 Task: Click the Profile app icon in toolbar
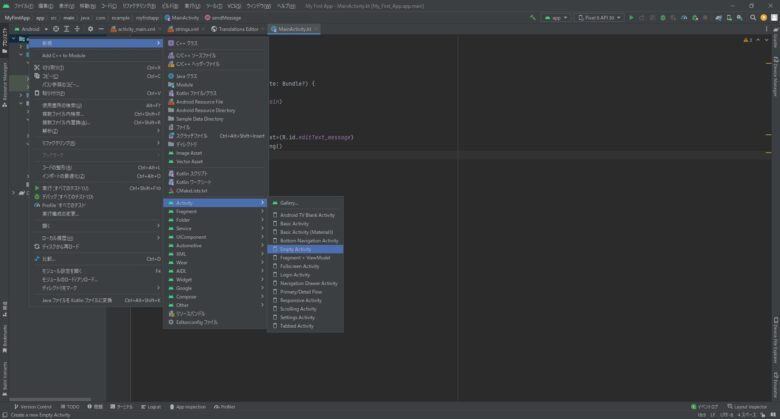click(684, 18)
